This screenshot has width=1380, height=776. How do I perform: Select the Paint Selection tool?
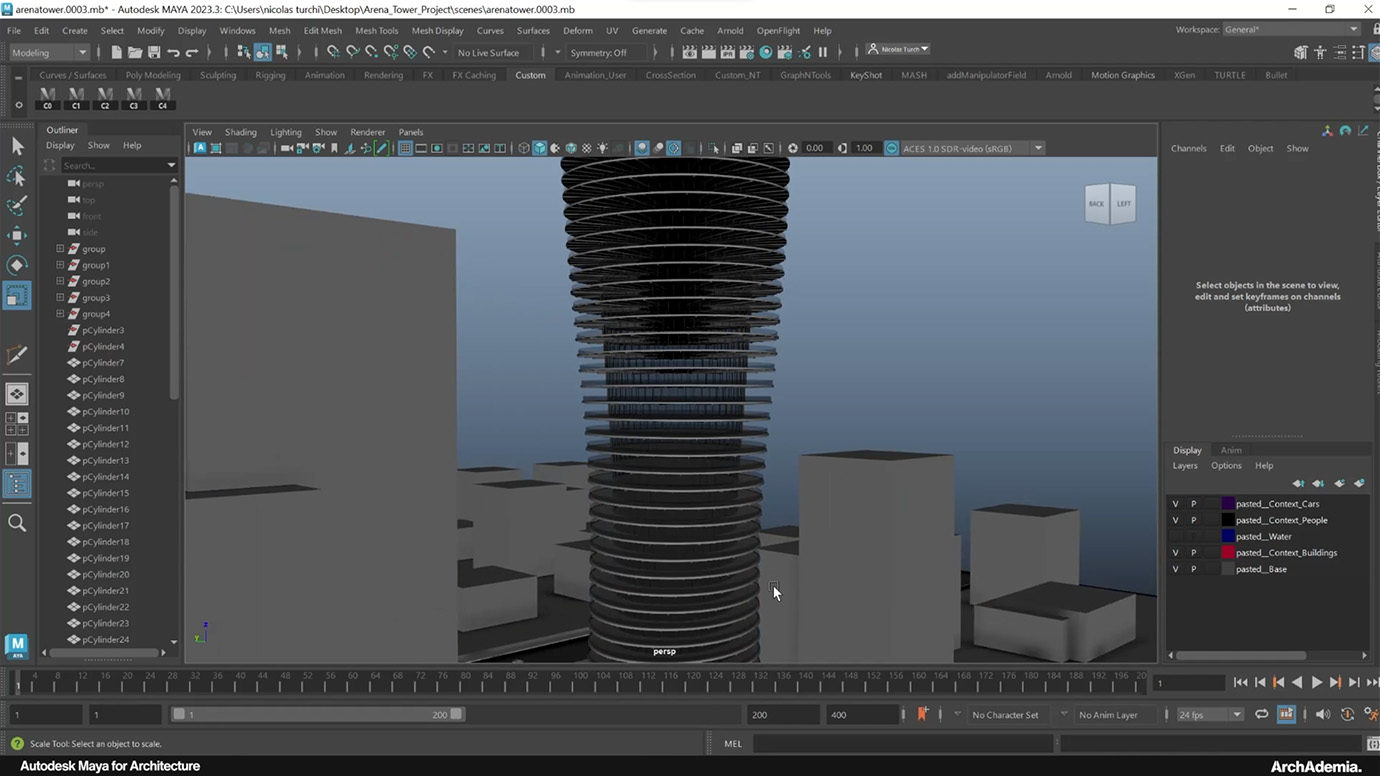(x=17, y=205)
